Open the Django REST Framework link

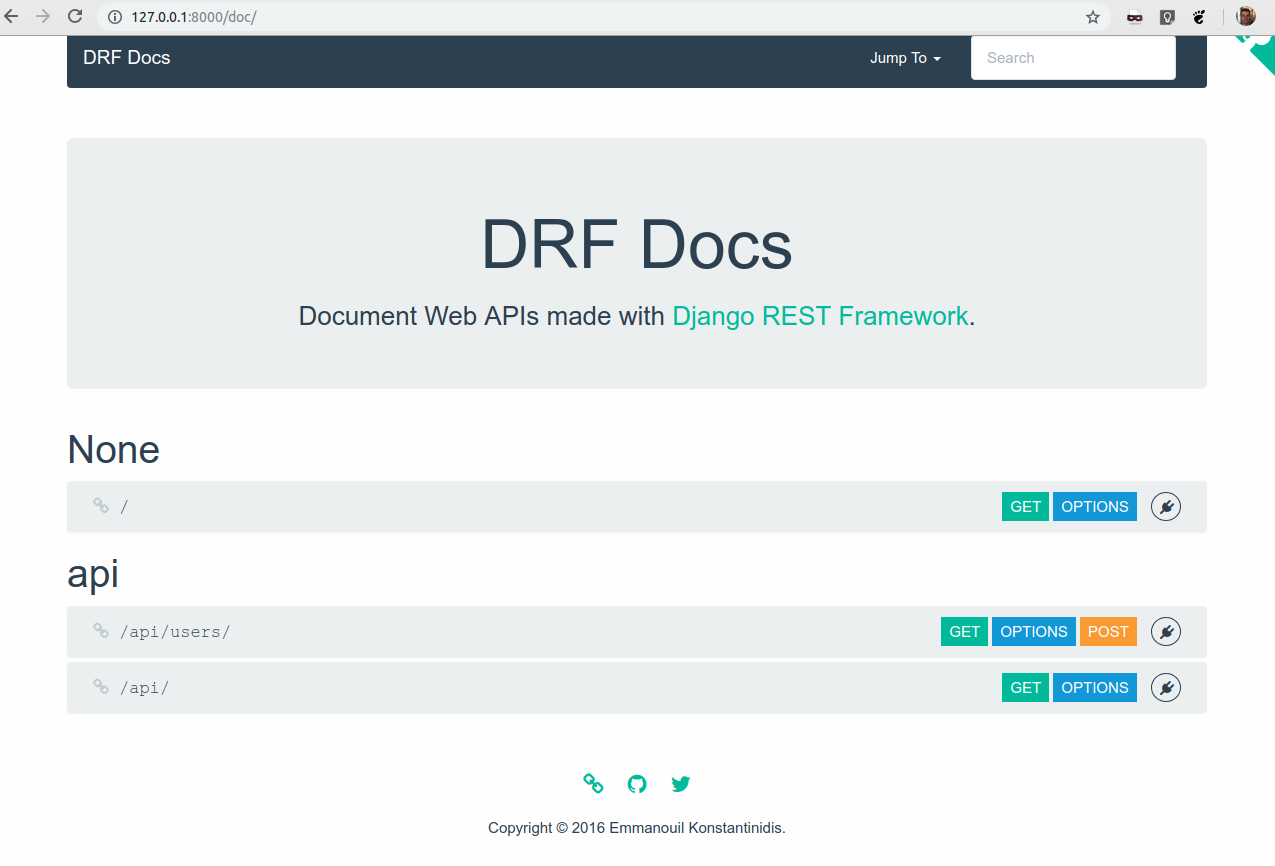coord(820,316)
